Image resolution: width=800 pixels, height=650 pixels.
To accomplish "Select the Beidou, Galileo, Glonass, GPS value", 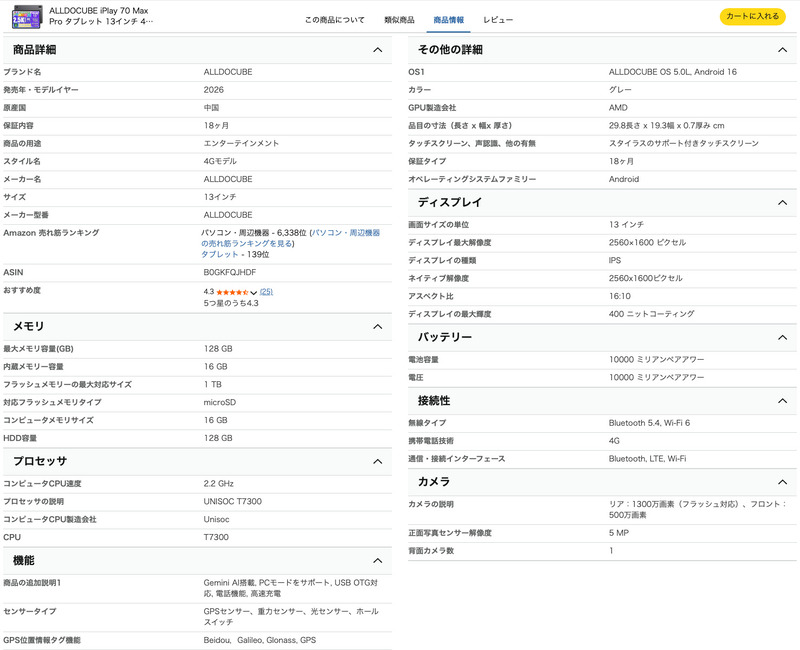I will click(x=260, y=640).
